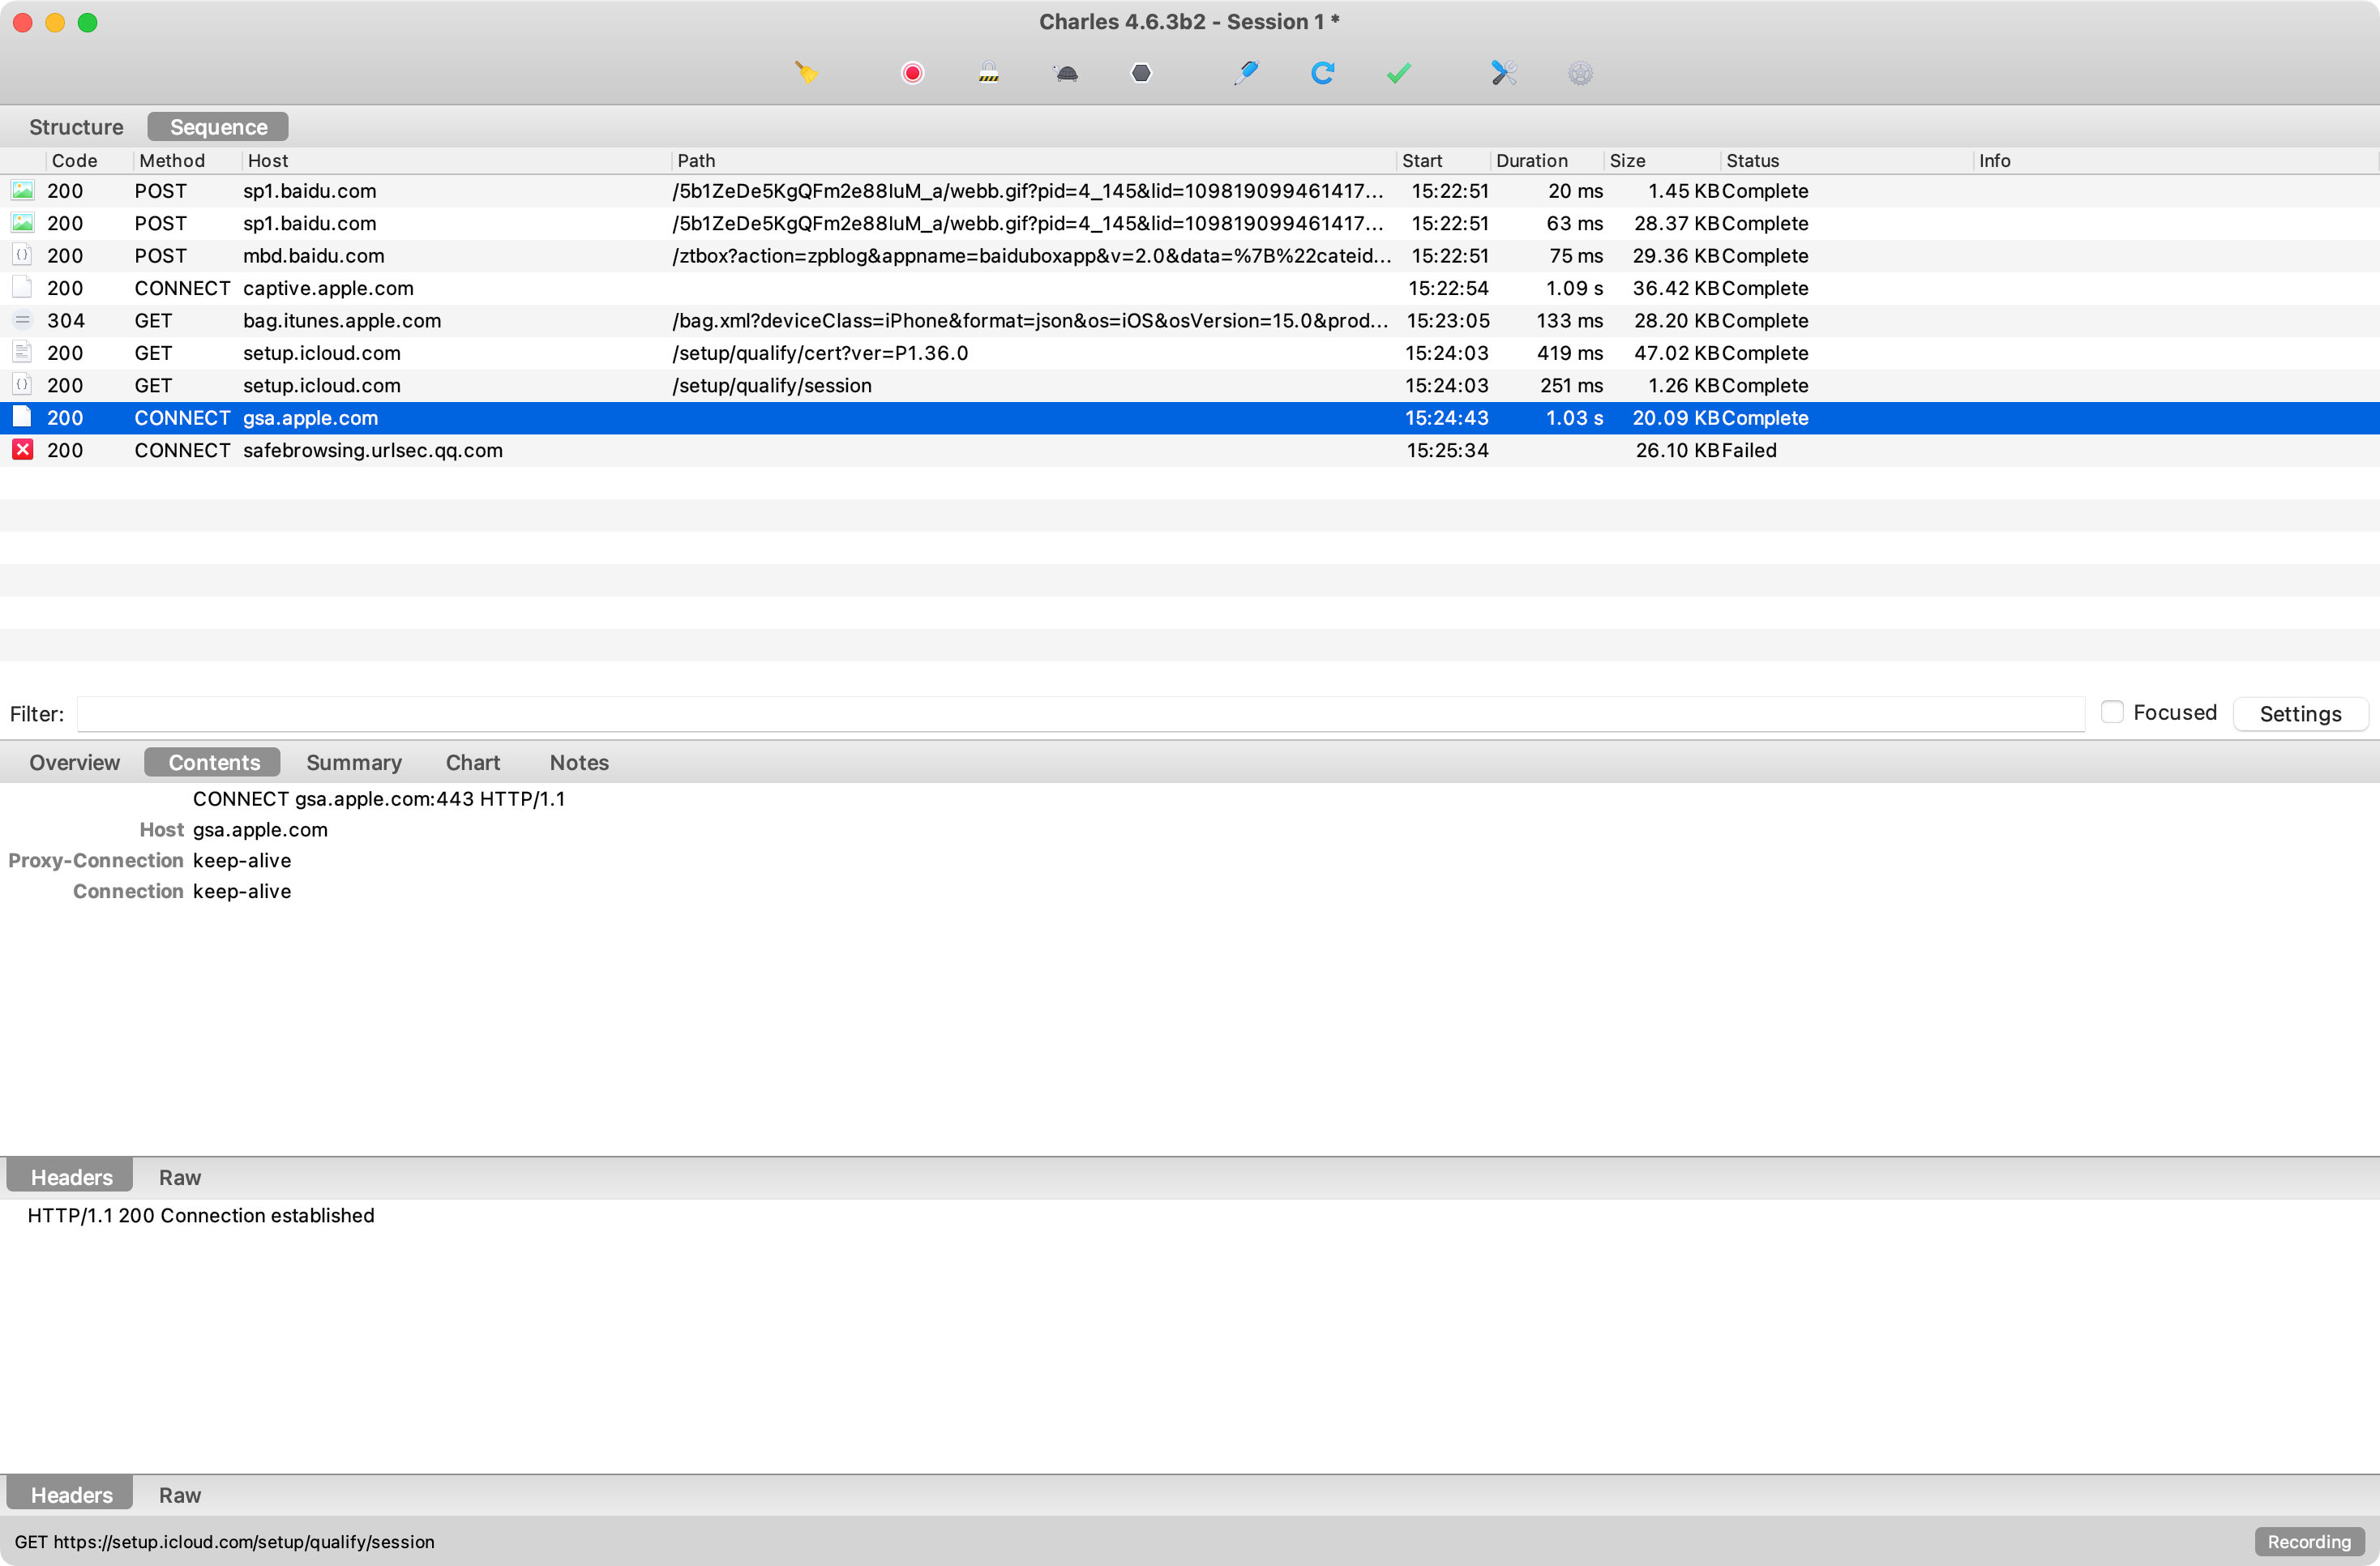
Task: Sort by the Start column header
Action: click(1443, 160)
